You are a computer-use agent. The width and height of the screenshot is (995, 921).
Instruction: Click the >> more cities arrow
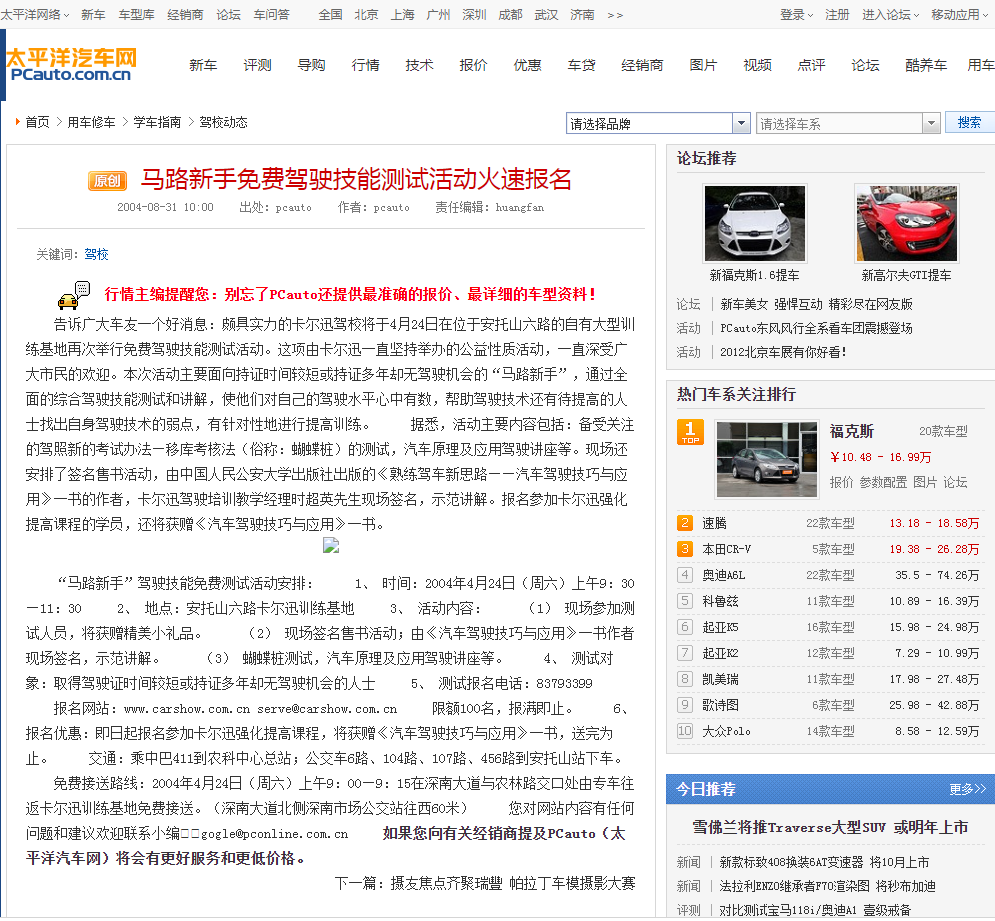[x=615, y=15]
